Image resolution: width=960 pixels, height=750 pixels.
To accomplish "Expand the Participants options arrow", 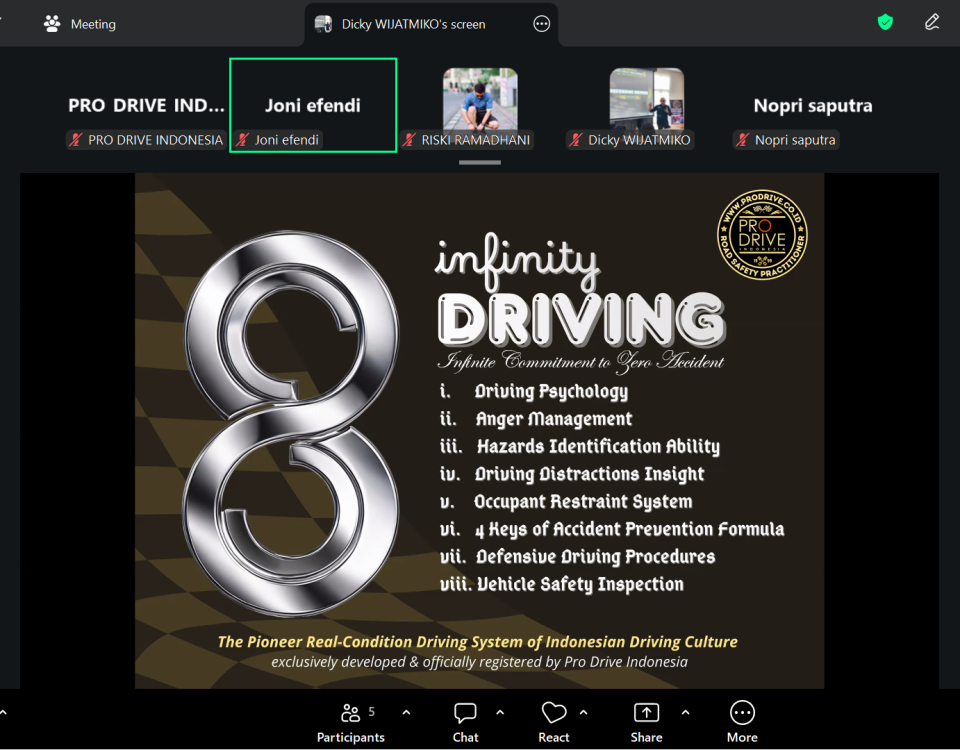I will (x=407, y=712).
